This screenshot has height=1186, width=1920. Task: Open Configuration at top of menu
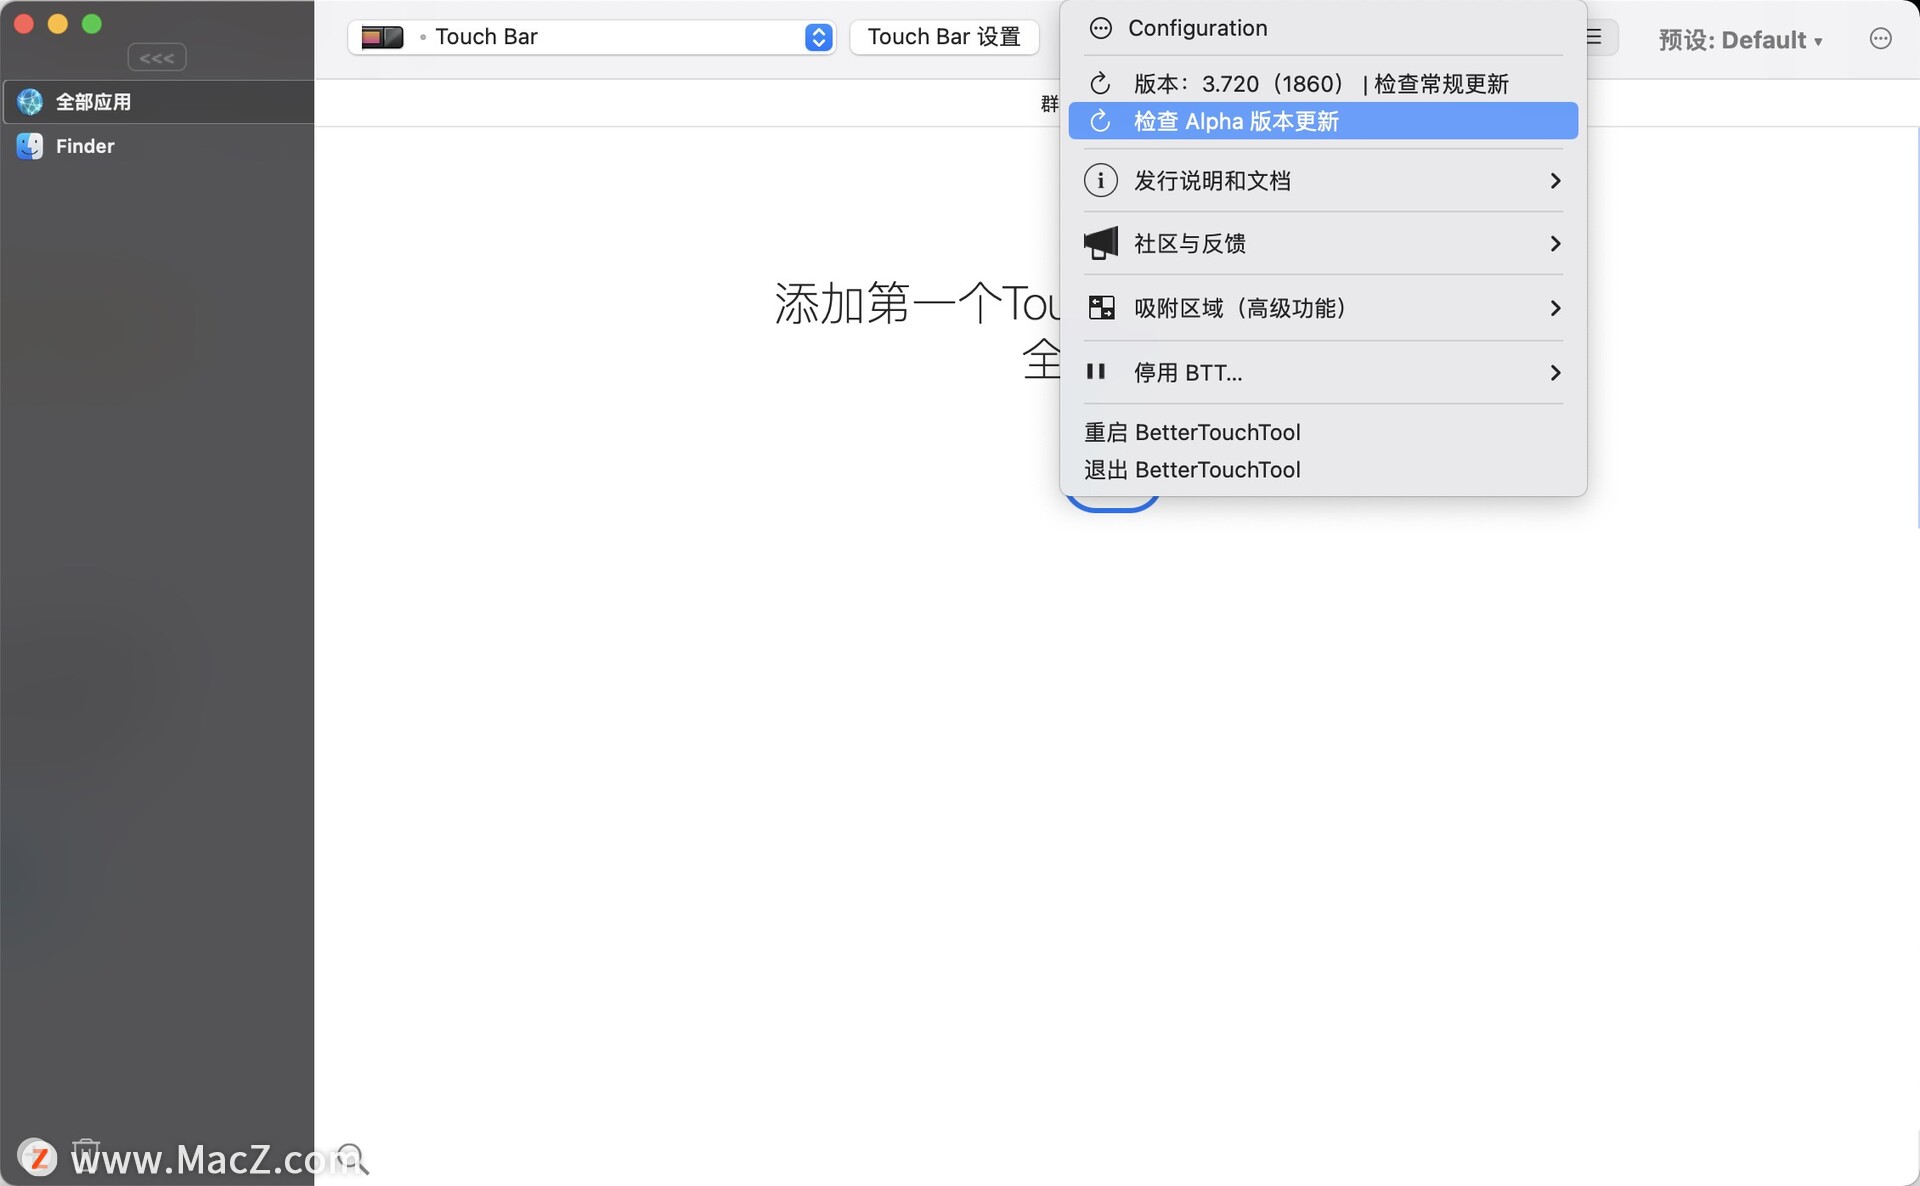coord(1197,28)
